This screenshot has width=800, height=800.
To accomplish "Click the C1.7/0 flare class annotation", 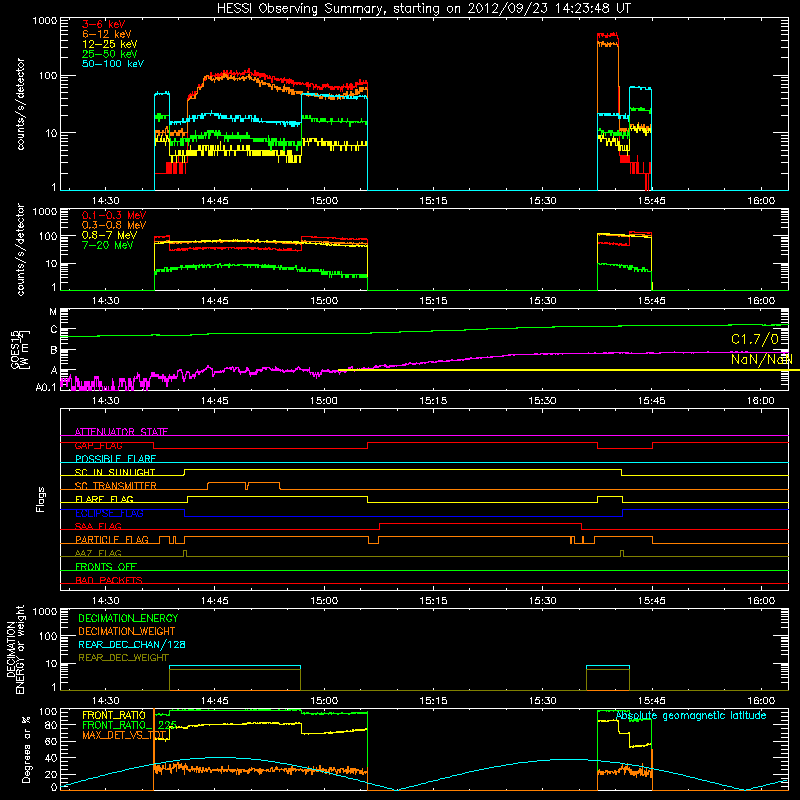I will (x=755, y=339).
